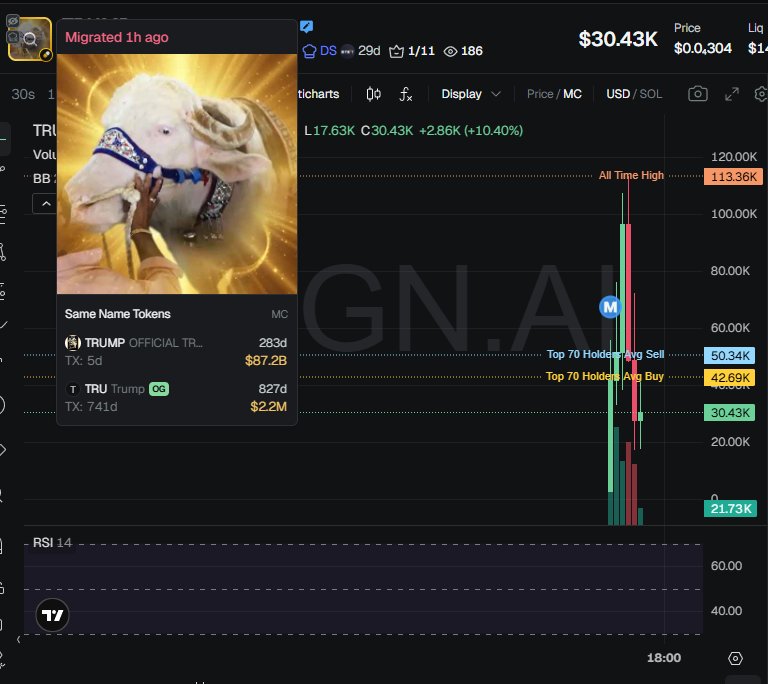Viewport: 768px width, 684px height.
Task: Click the DS chef hat icon
Action: (309, 51)
